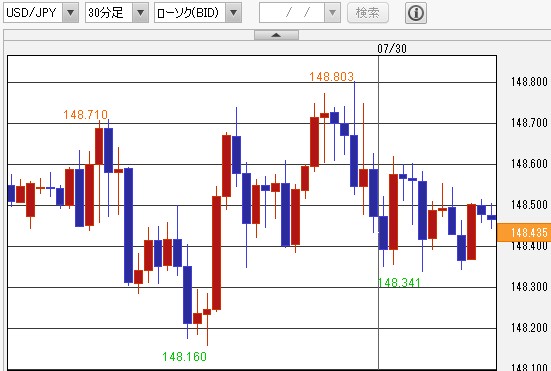Expand the ローソク(BID) chart type dropdown
This screenshot has height=371, width=551.
pos(233,13)
